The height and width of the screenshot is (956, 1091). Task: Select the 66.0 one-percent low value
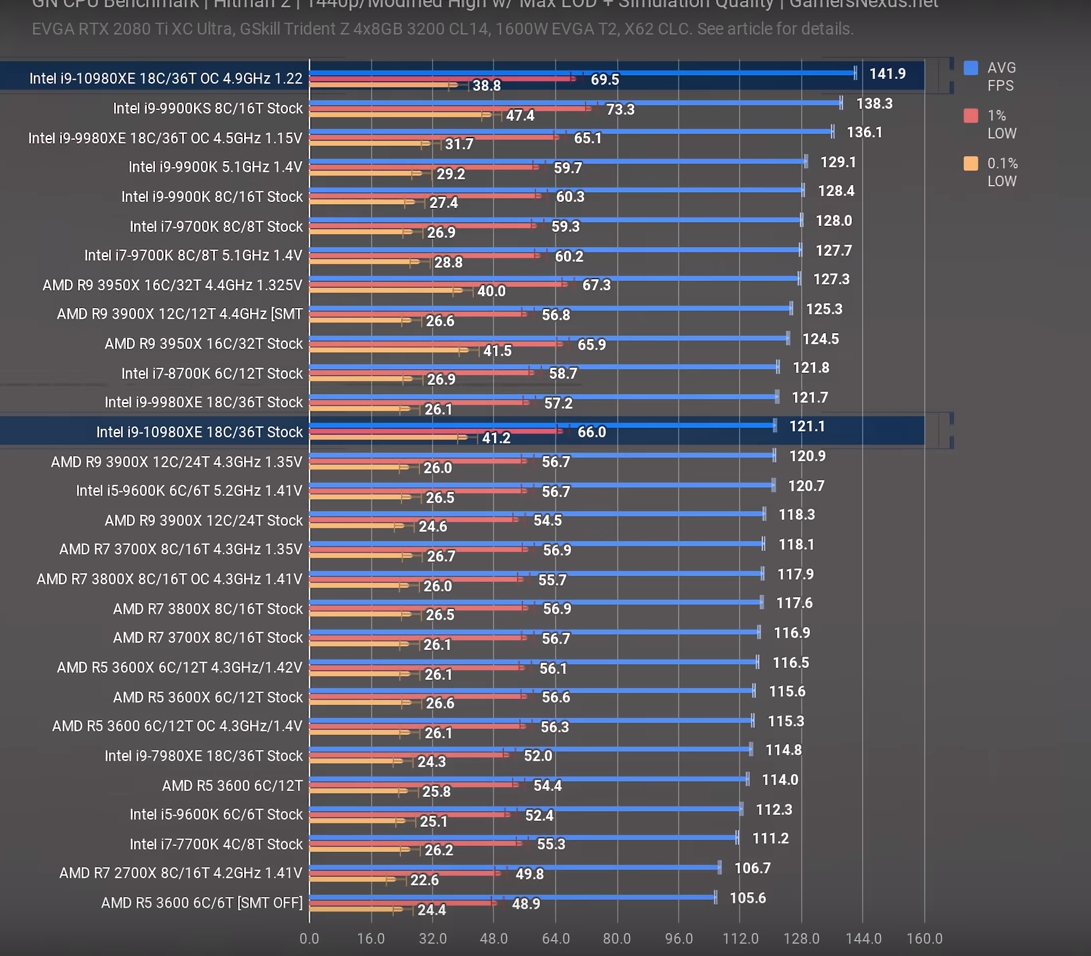click(591, 432)
